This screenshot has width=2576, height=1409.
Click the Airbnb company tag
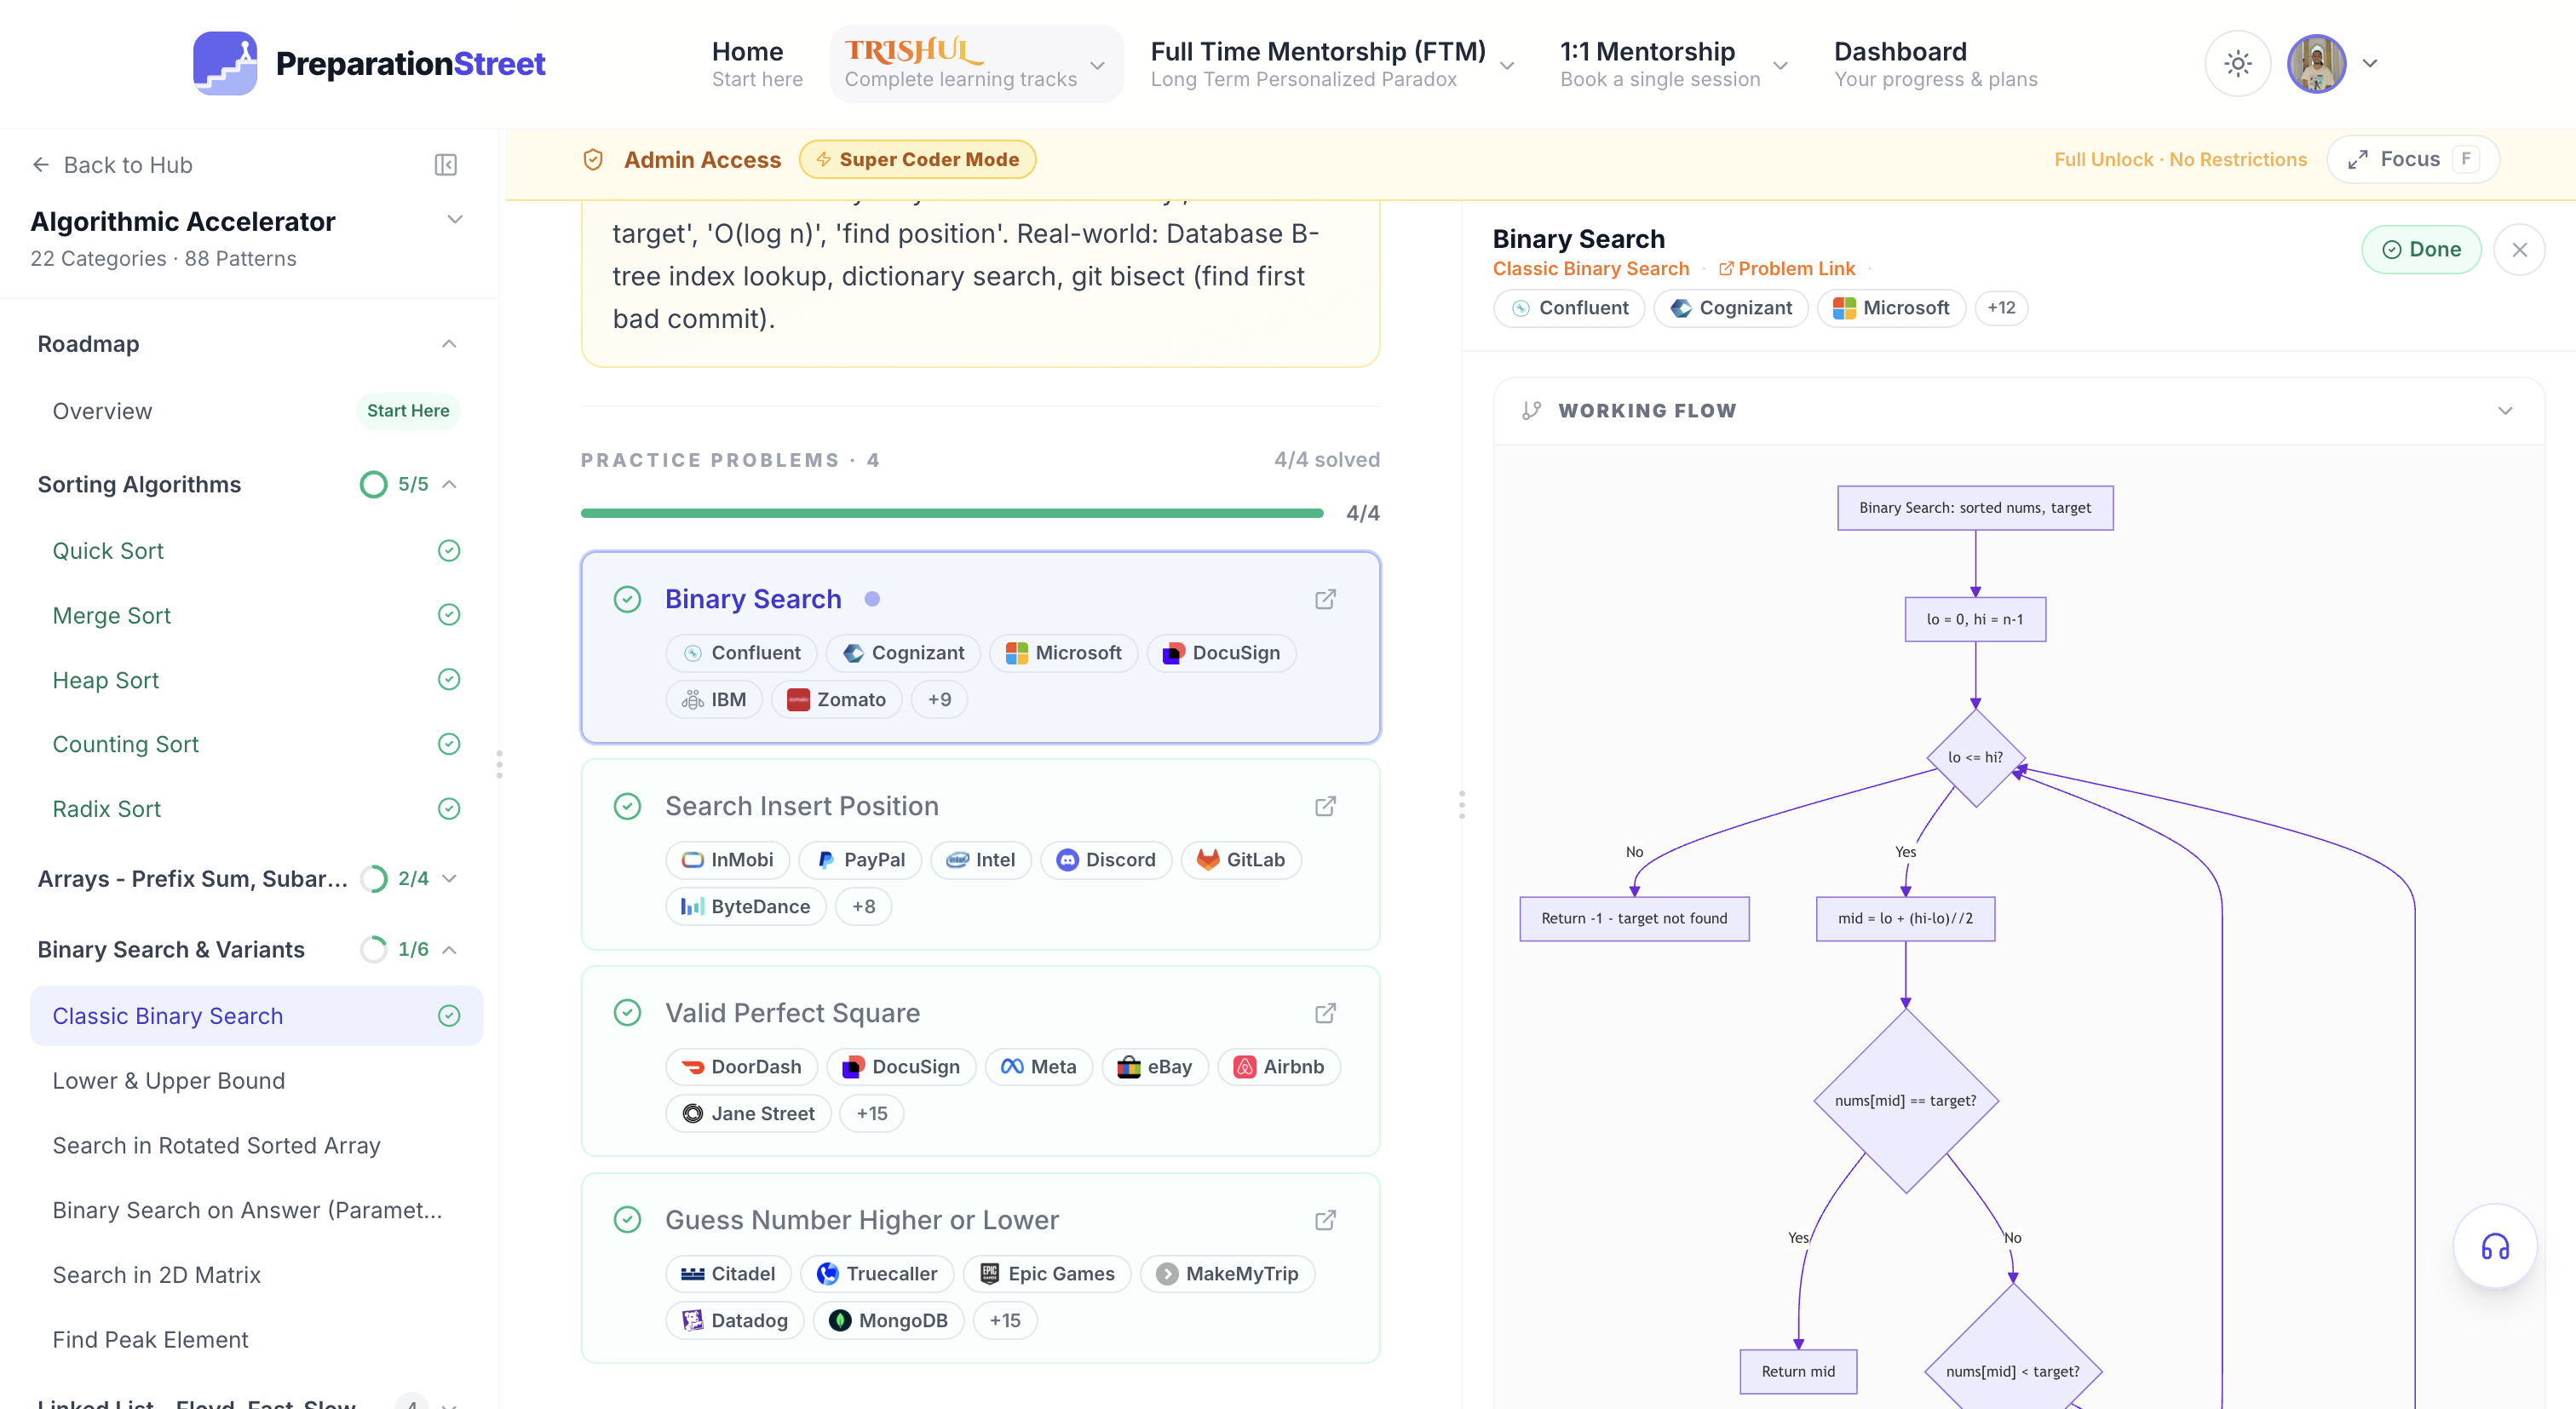pyautogui.click(x=1279, y=1067)
